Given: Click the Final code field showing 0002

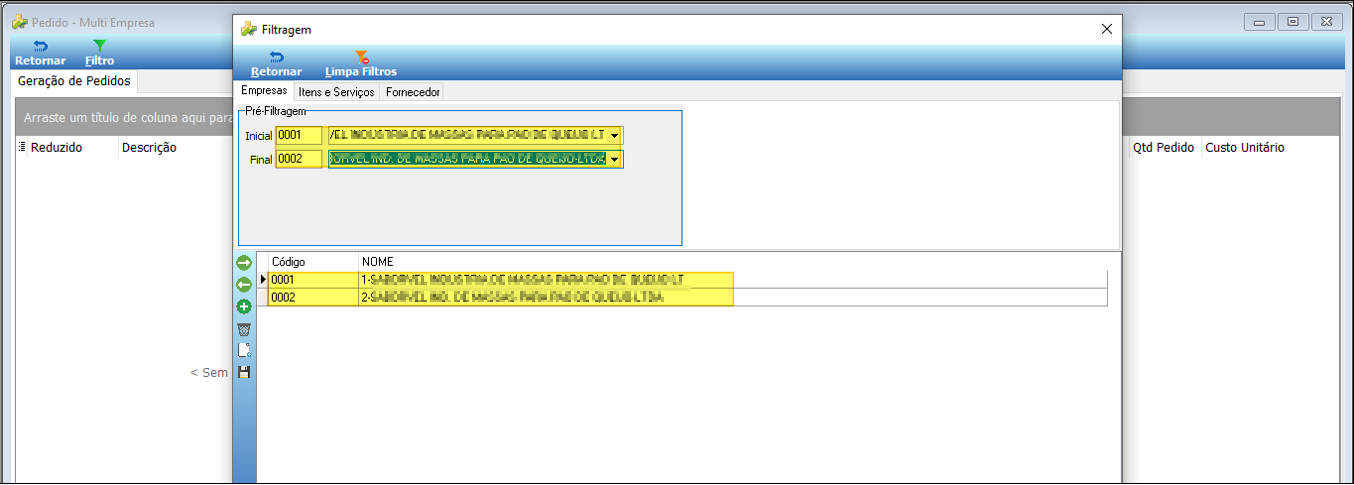Looking at the screenshot, I should [299, 159].
